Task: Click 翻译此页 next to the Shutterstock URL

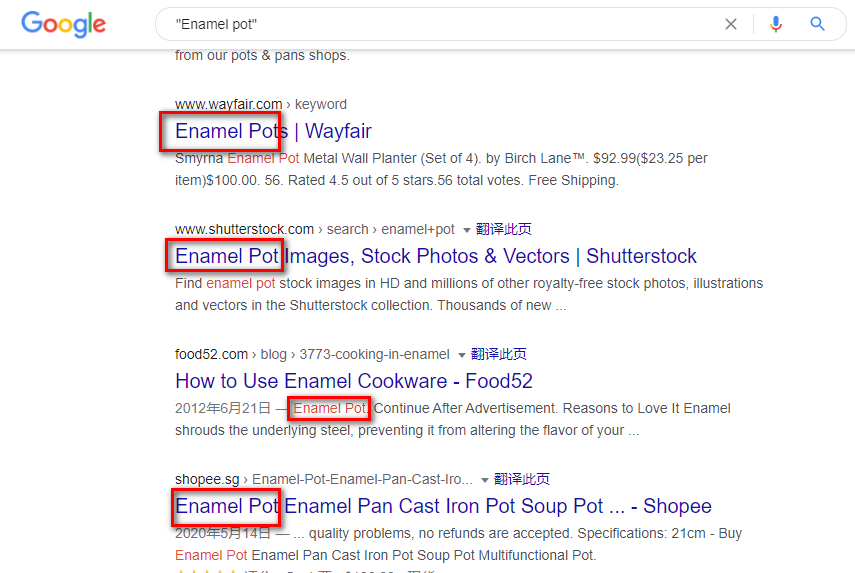Action: pos(503,229)
